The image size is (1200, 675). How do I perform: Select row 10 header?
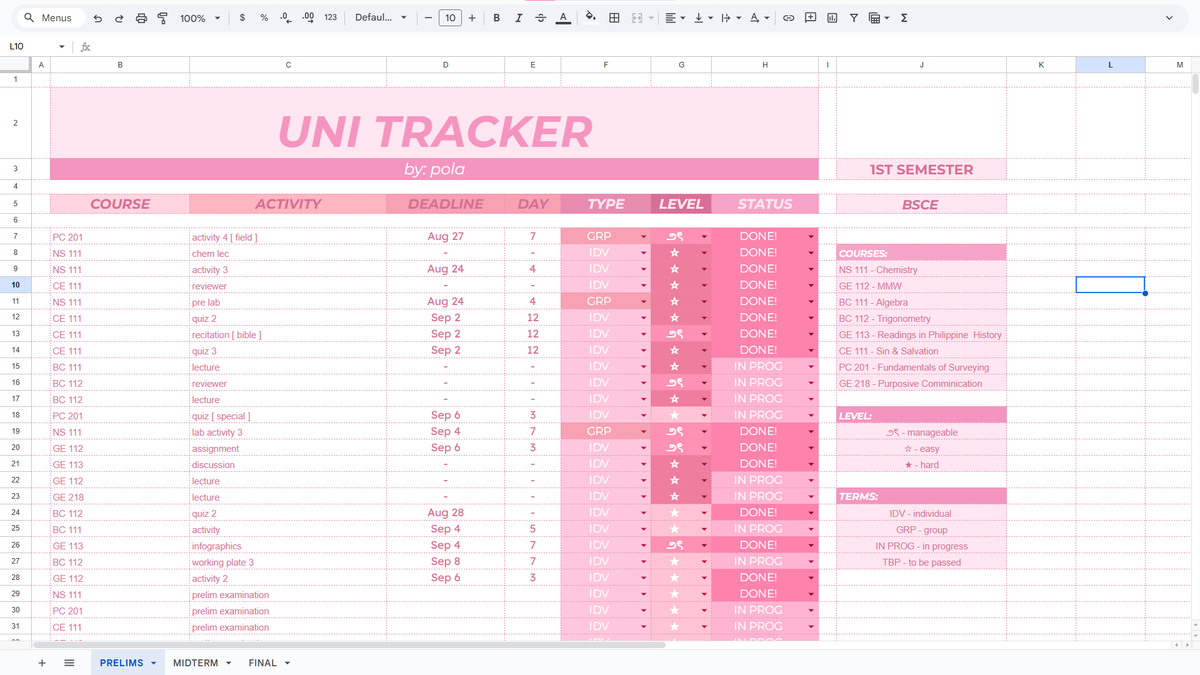15,286
